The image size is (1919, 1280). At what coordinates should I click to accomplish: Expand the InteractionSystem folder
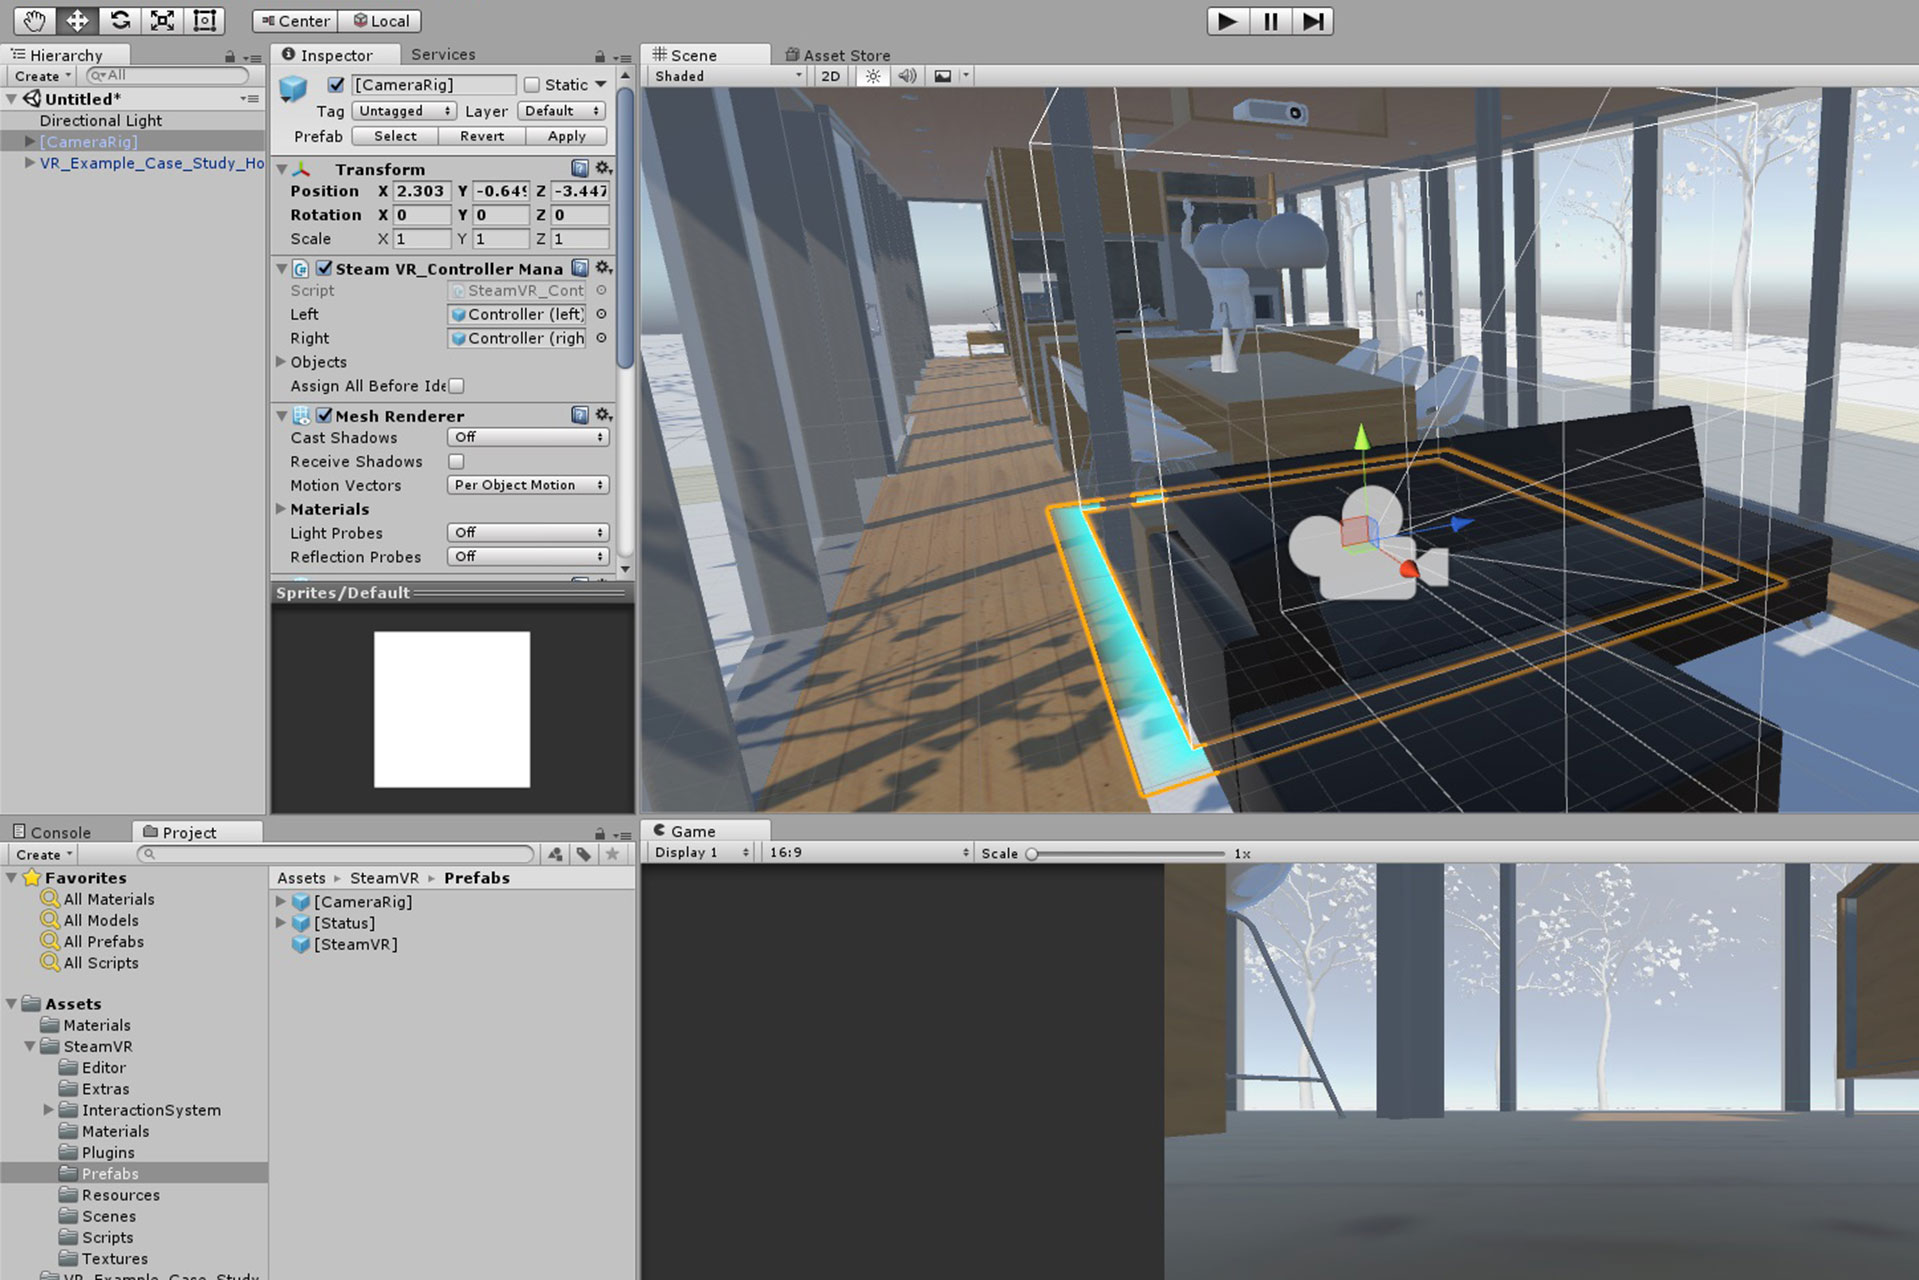48,1110
